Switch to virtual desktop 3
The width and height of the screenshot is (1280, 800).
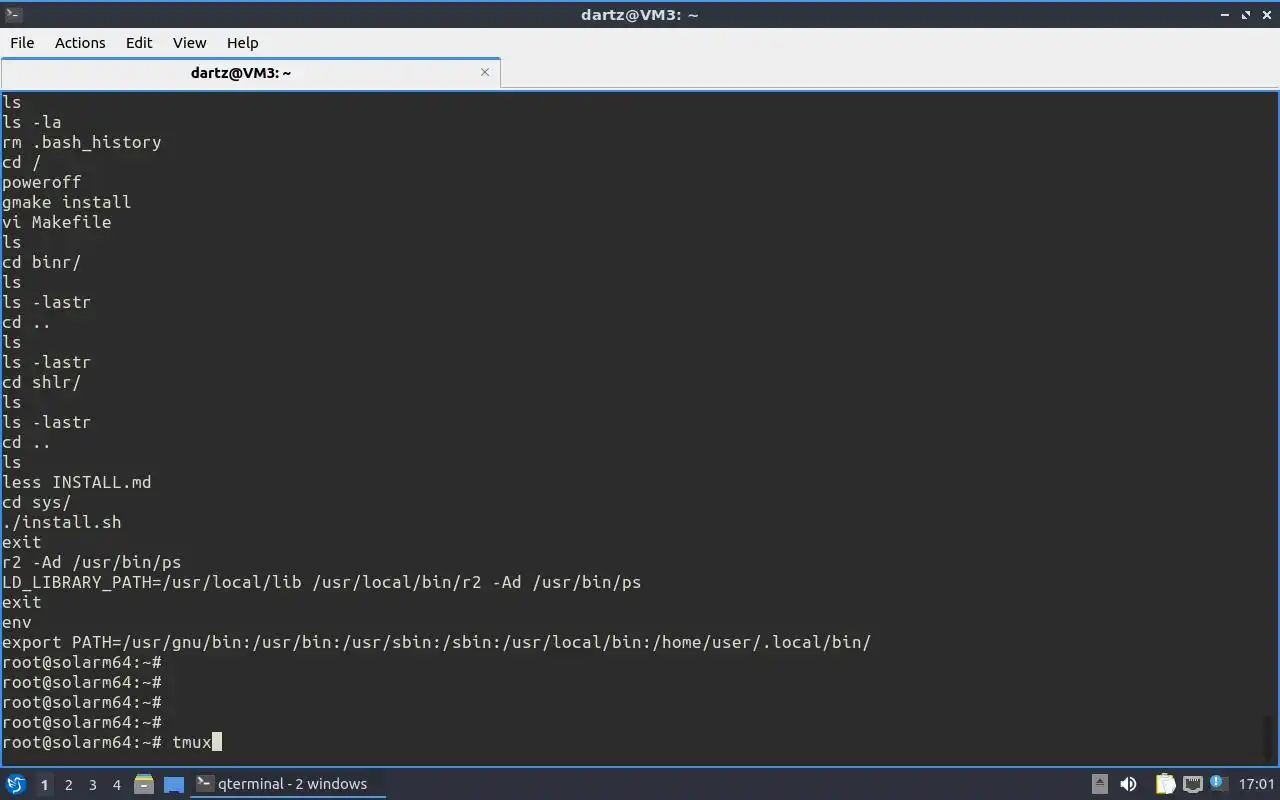tap(92, 785)
